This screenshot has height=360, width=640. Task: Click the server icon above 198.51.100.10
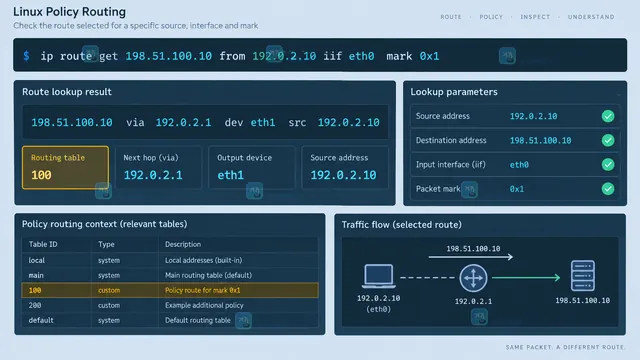[582, 276]
